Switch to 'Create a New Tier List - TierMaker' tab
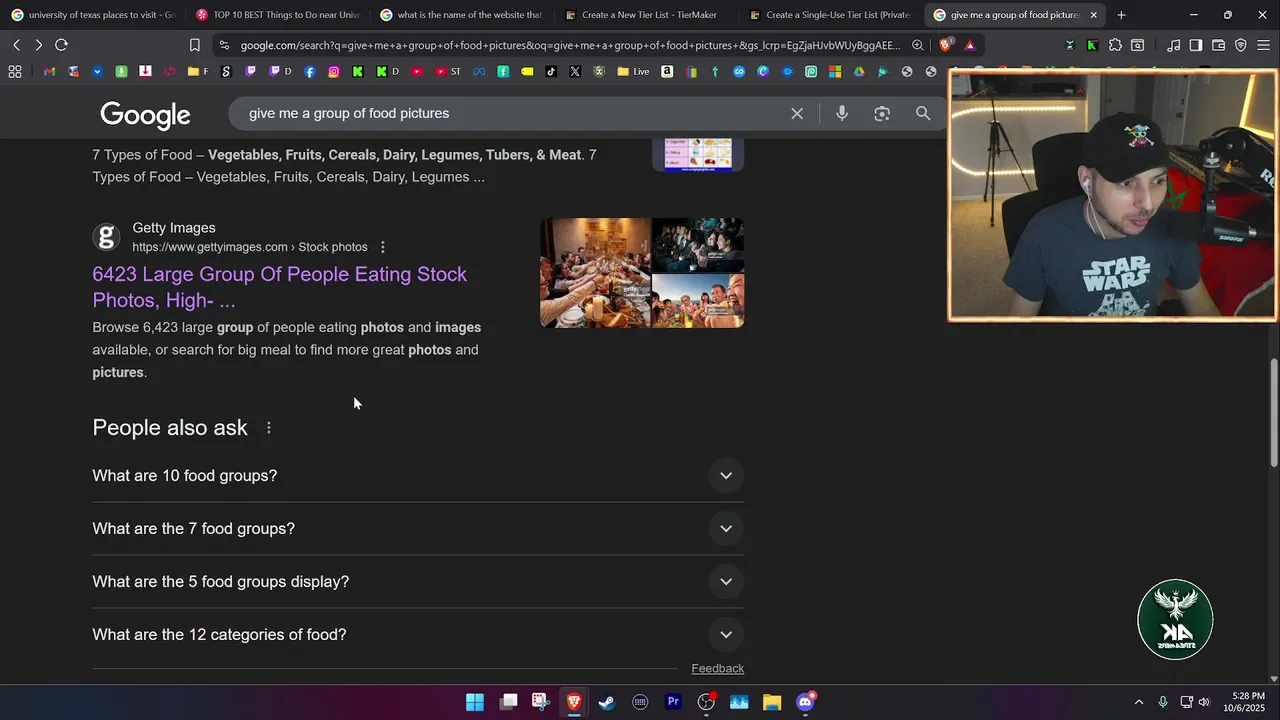 648,15
